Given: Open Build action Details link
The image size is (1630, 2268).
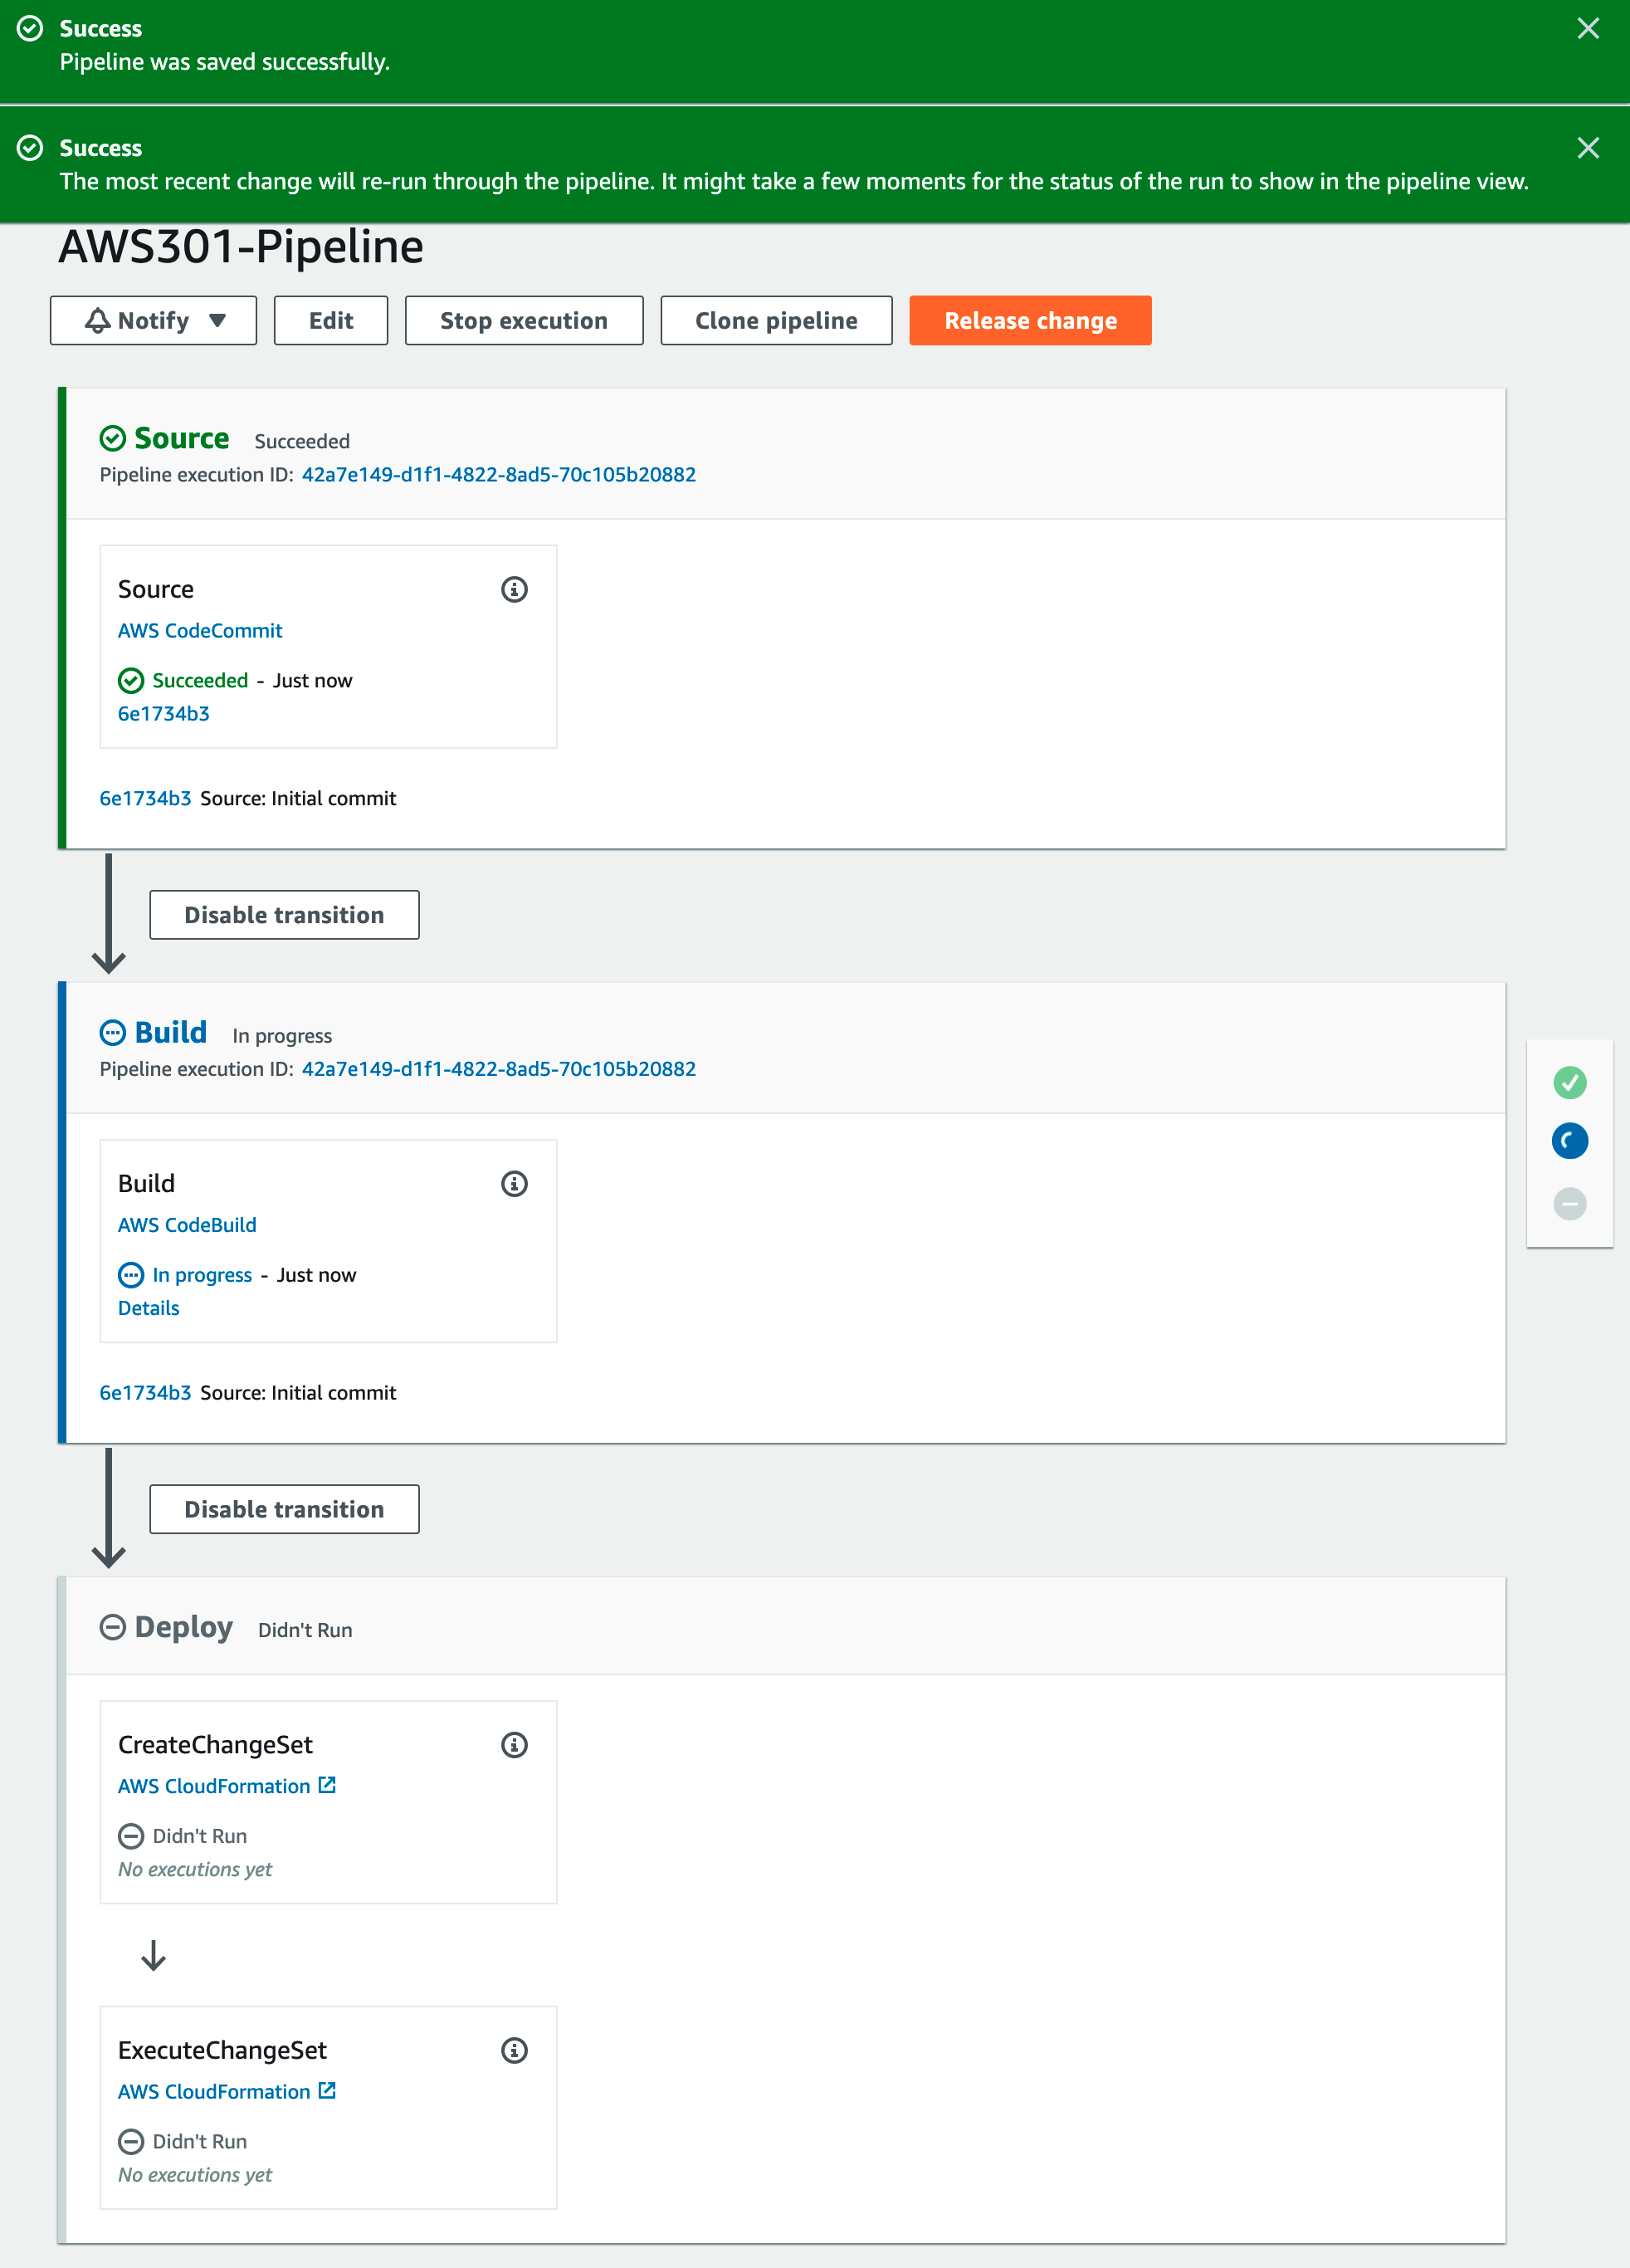Looking at the screenshot, I should (149, 1308).
